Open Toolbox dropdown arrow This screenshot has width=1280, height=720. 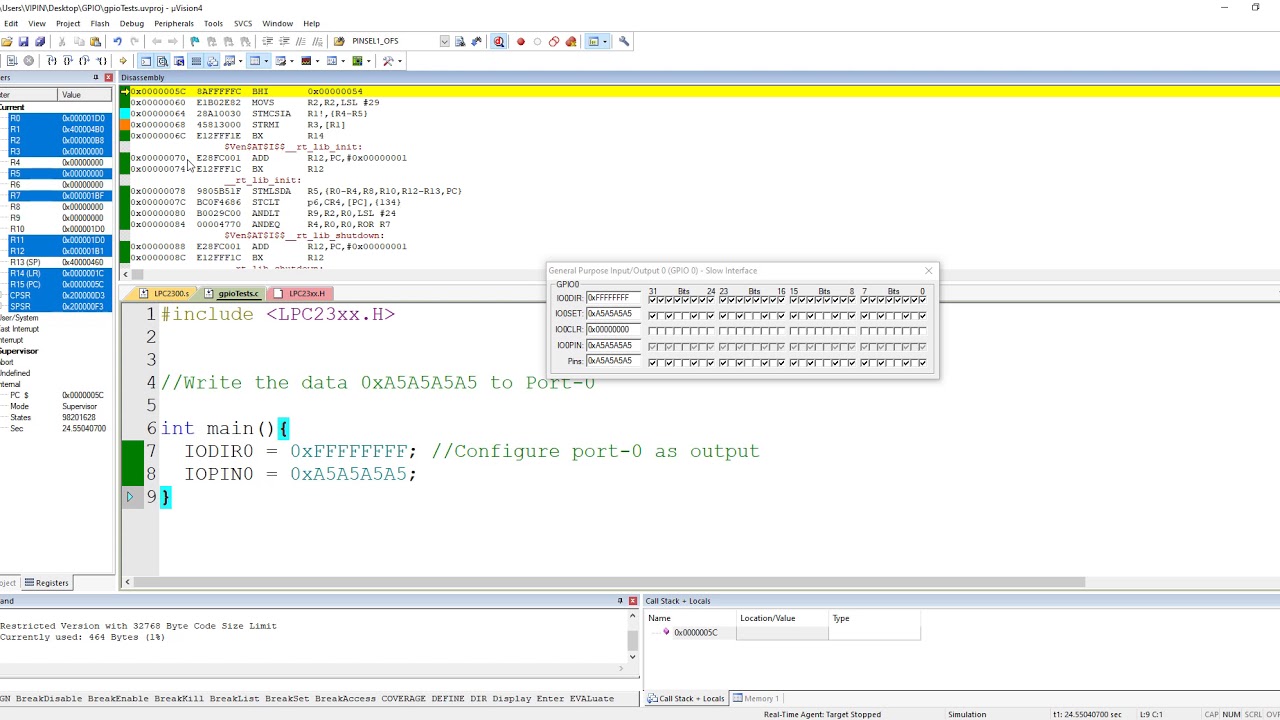pos(399,61)
